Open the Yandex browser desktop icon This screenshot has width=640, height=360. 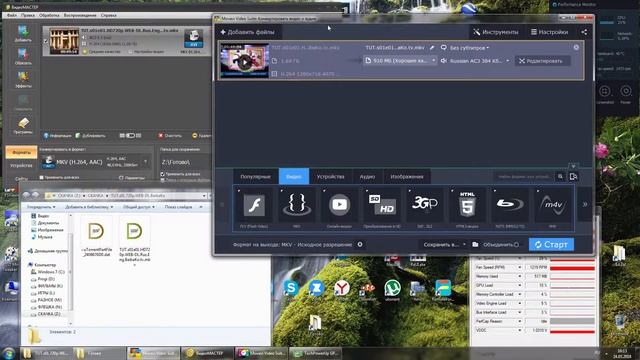342,288
